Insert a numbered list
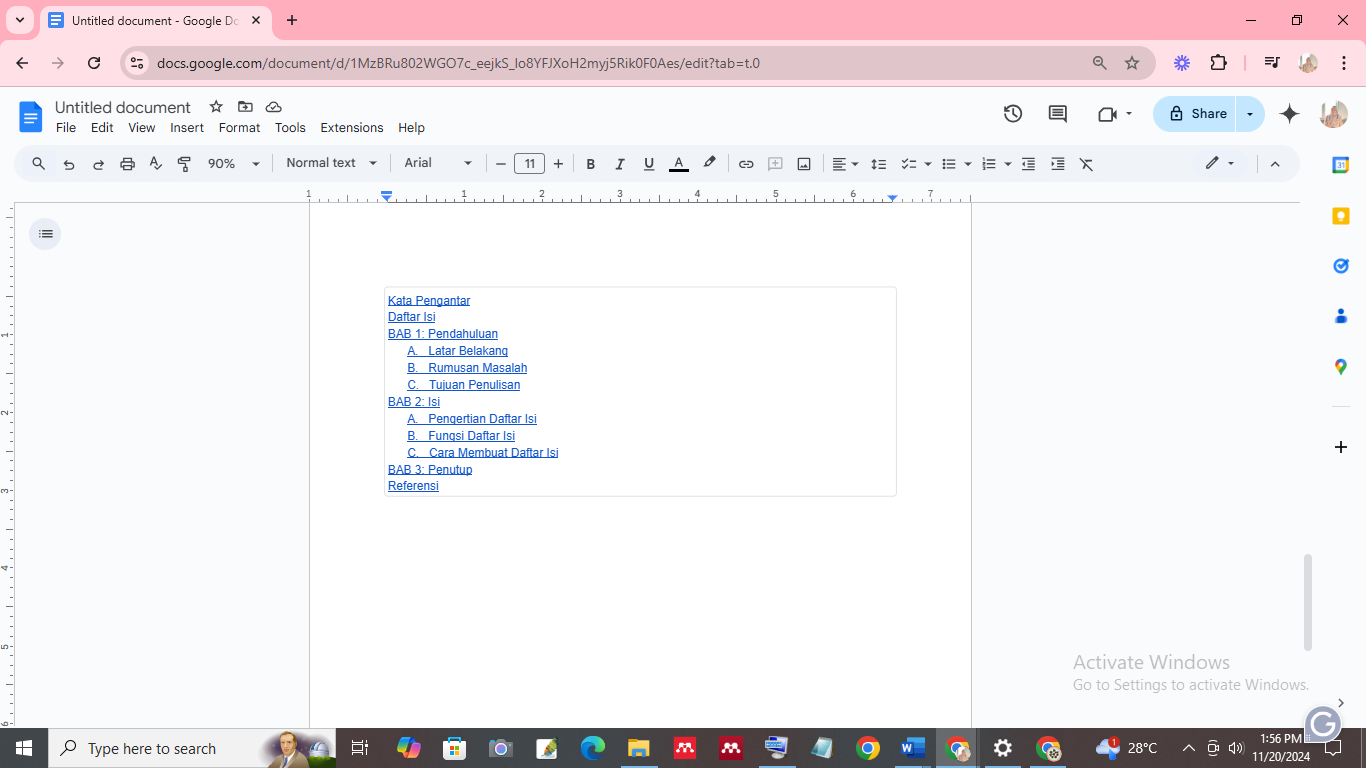 click(x=989, y=164)
